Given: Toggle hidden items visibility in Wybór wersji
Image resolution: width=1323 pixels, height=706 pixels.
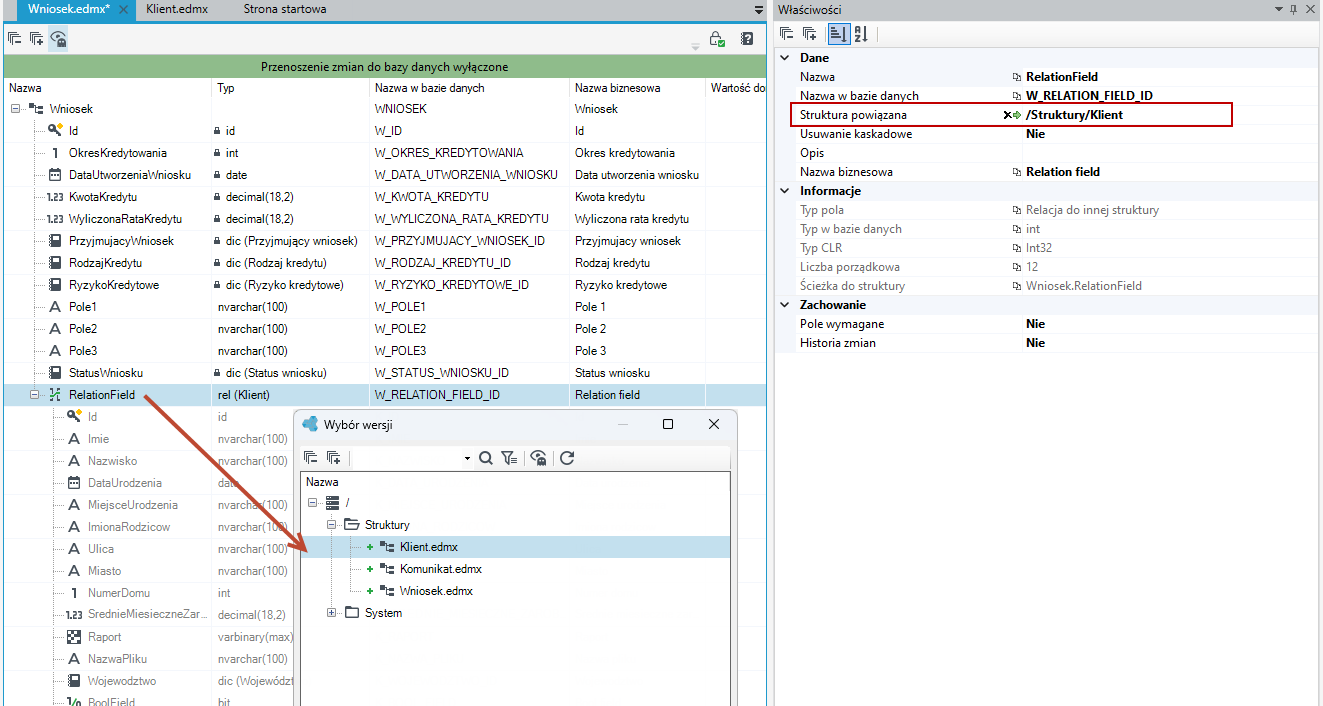Looking at the screenshot, I should (539, 458).
